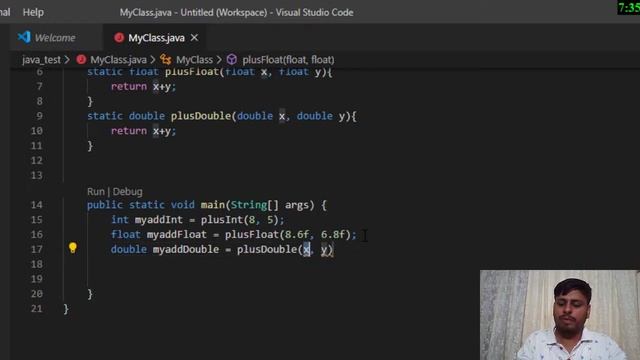The width and height of the screenshot is (640, 360).
Task: Click the VS Code icon on Welcome tab
Action: 24,37
